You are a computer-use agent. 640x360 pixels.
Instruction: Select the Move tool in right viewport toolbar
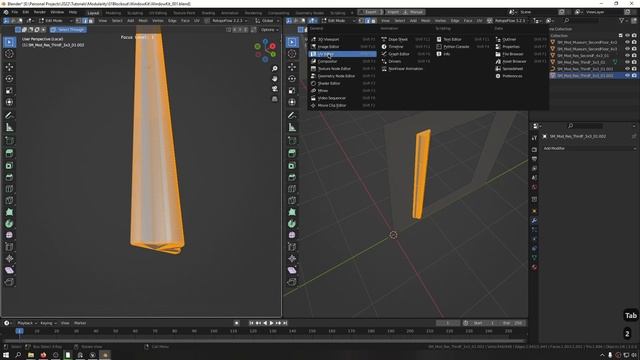tap(292, 67)
